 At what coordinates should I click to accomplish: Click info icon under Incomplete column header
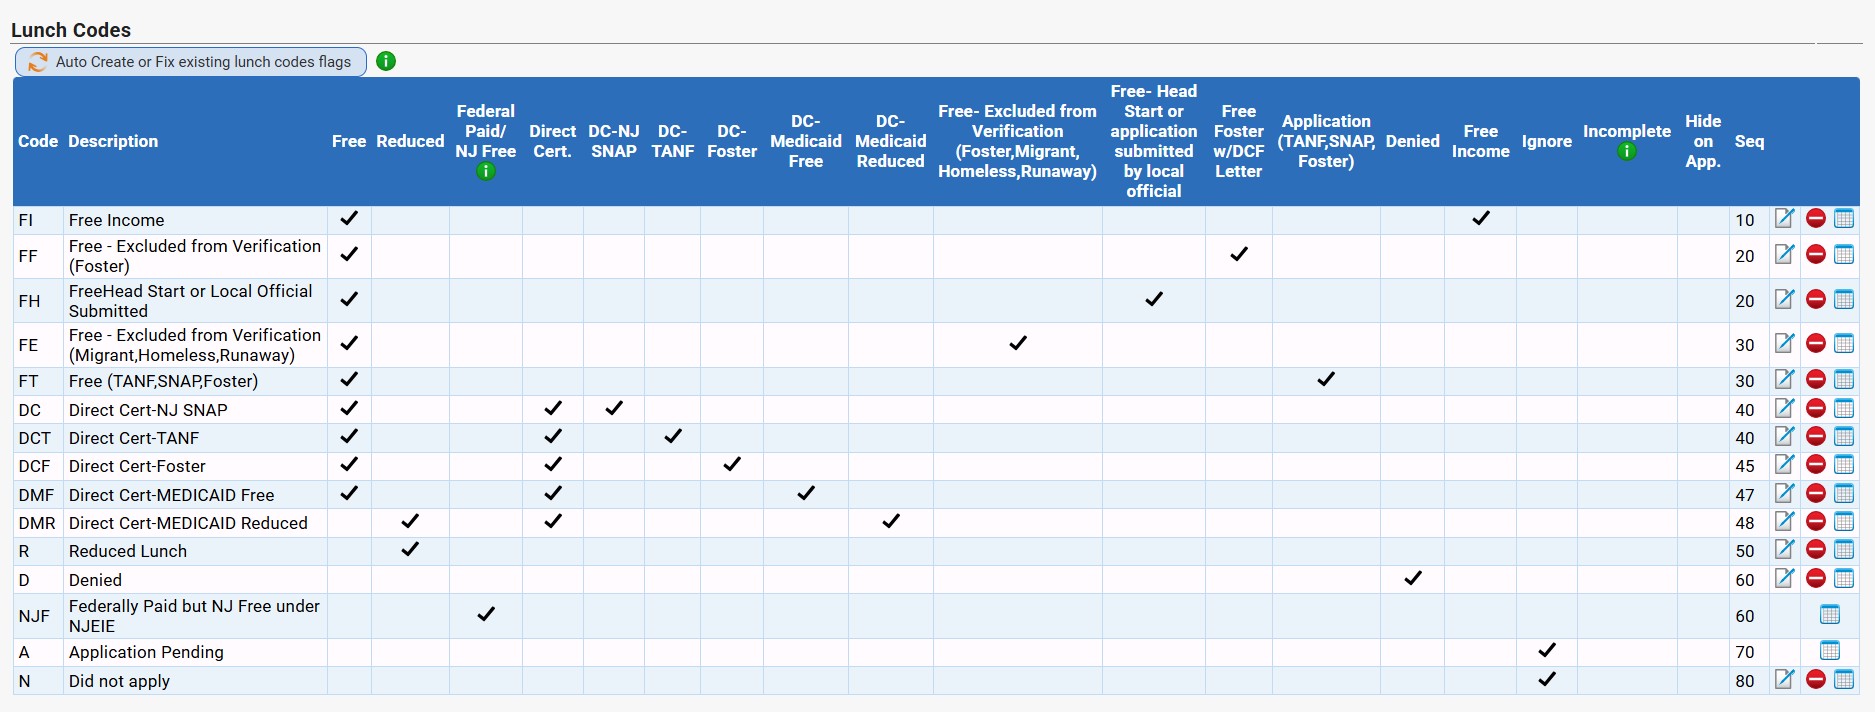tap(1627, 151)
